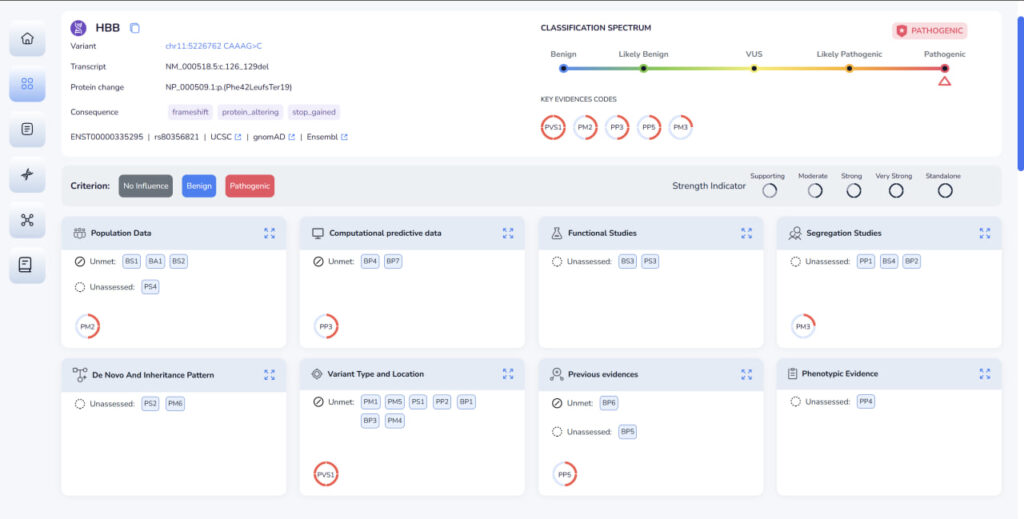Click the Likely Benign spectrum point
Viewport: 1024px width, 519px height.
pyautogui.click(x=643, y=69)
